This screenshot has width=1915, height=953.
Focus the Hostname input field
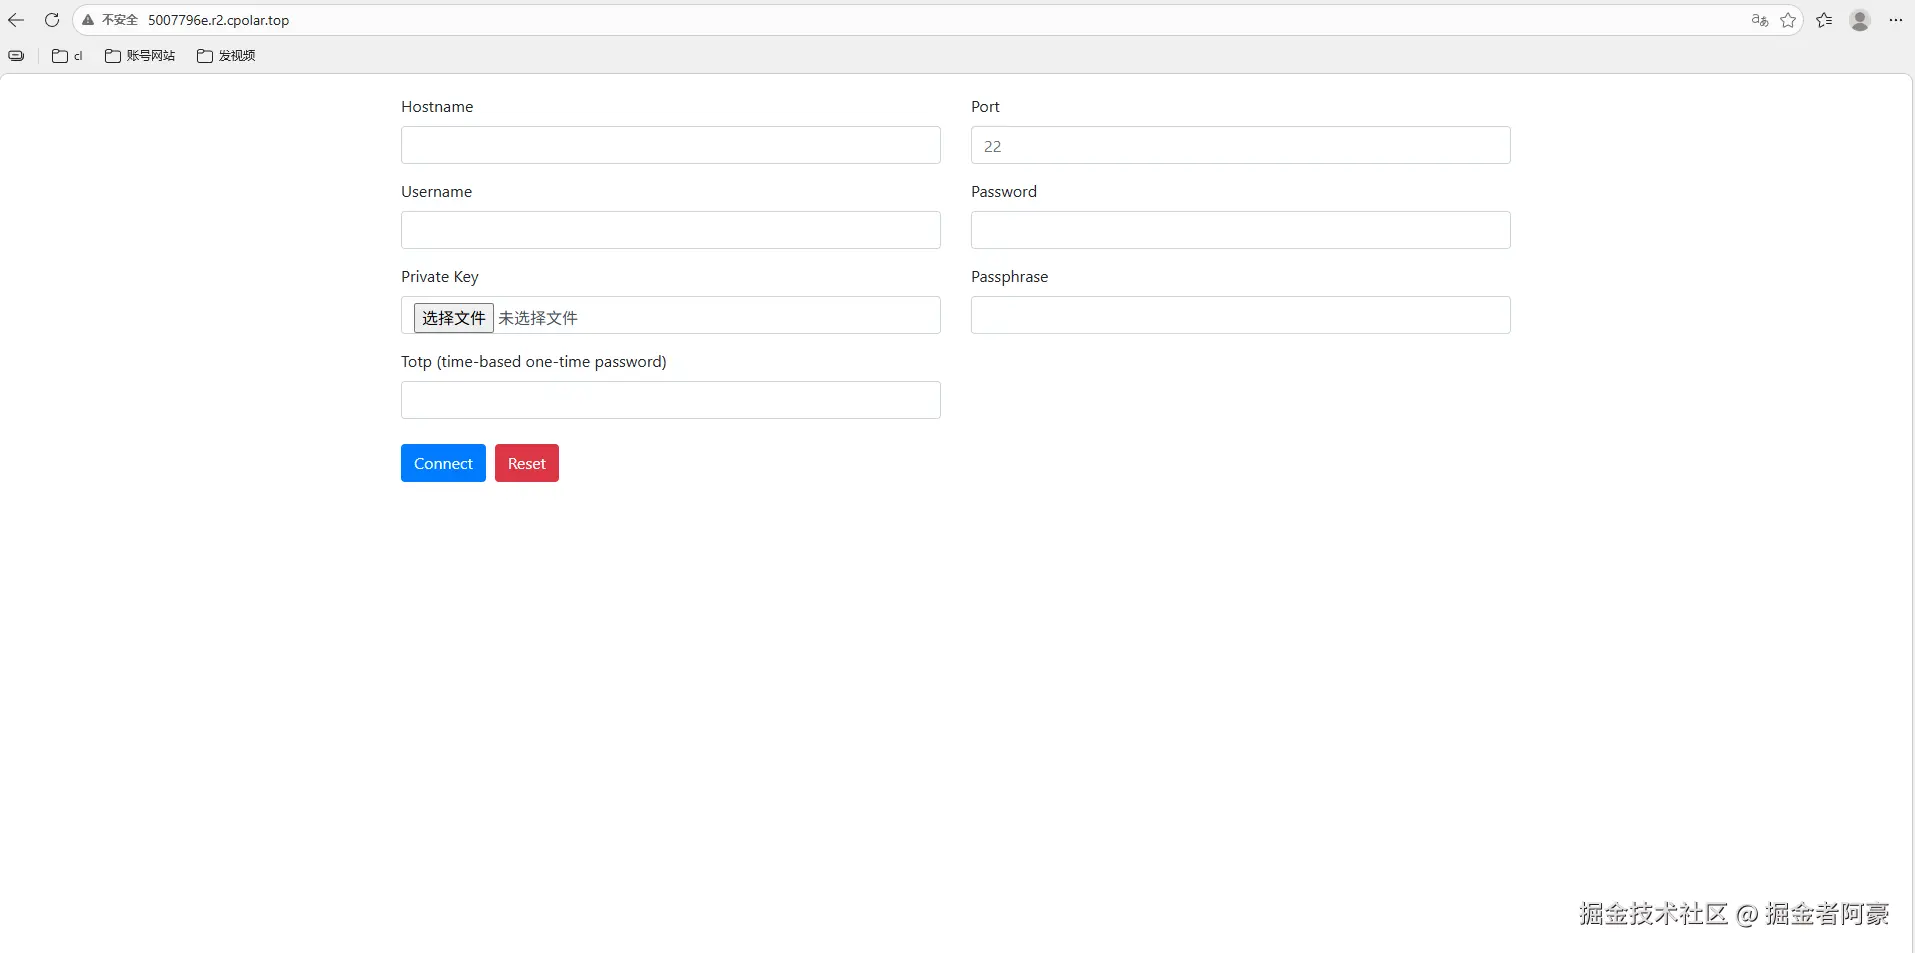point(671,145)
